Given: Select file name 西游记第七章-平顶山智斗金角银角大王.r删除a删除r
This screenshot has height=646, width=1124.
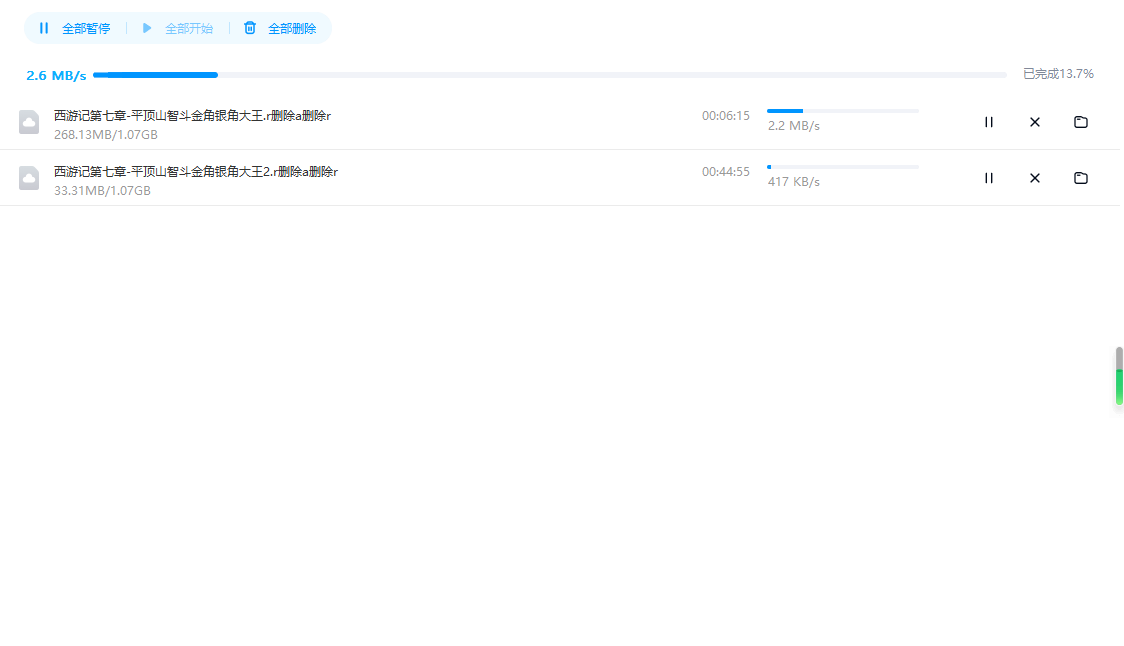Looking at the screenshot, I should (x=192, y=115).
